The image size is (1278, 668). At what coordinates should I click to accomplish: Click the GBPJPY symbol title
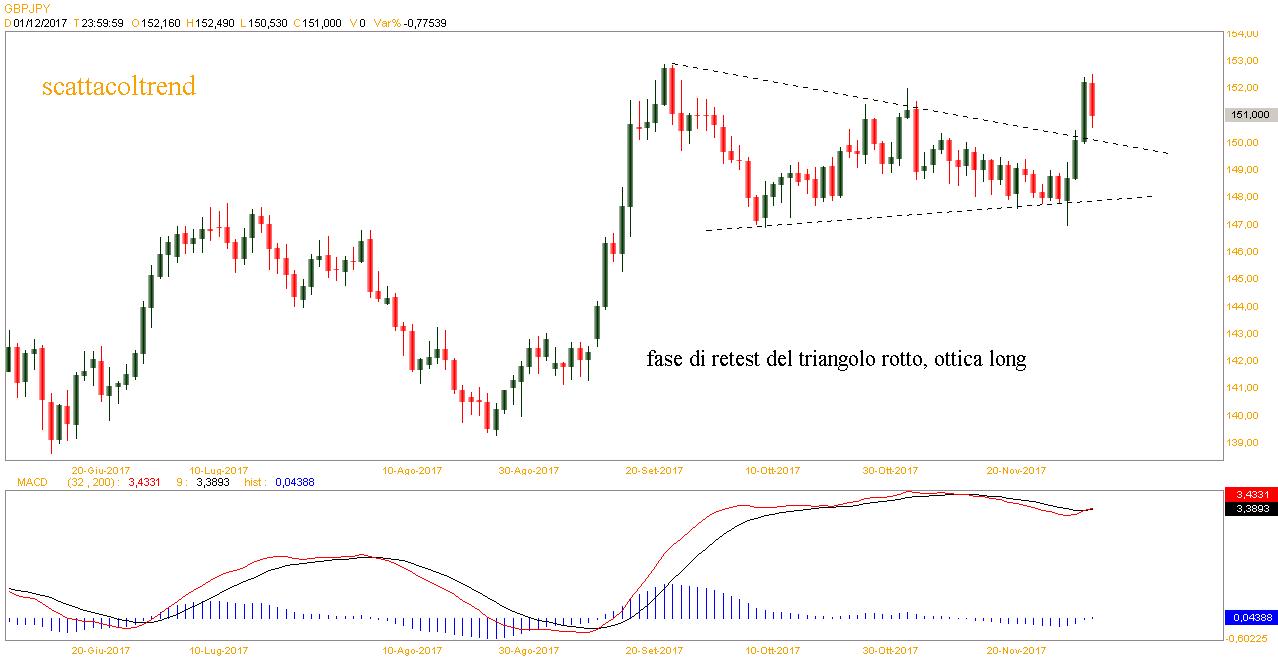tap(24, 7)
